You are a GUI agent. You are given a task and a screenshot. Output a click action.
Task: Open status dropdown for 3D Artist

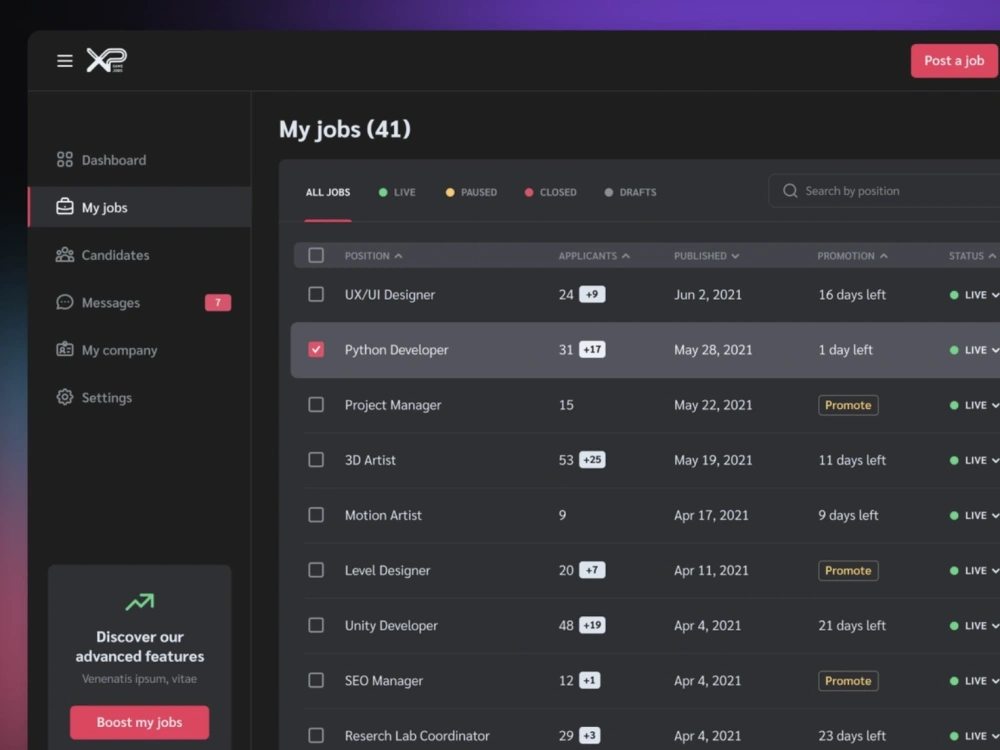click(974, 460)
